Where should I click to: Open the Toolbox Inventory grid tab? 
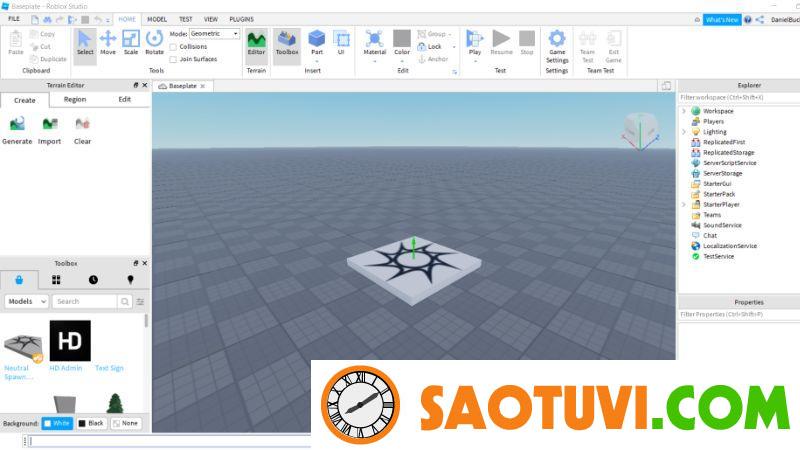coord(56,280)
